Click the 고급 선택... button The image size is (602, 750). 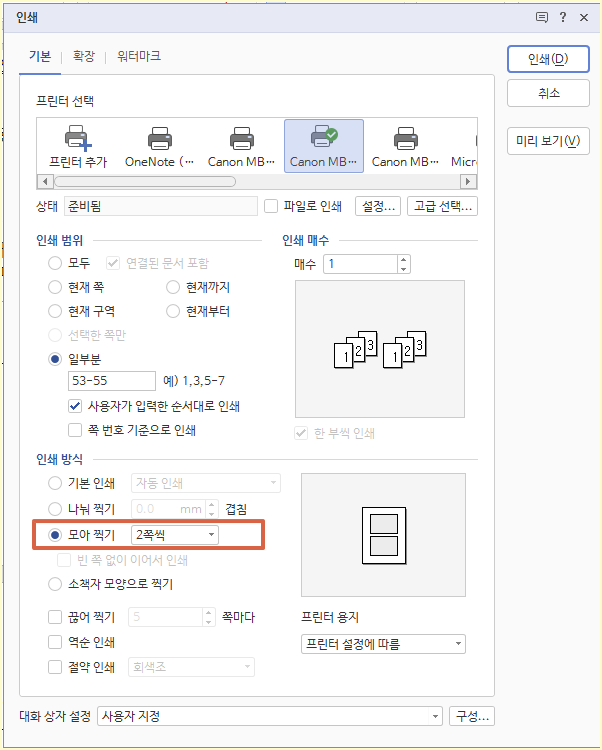pos(442,206)
